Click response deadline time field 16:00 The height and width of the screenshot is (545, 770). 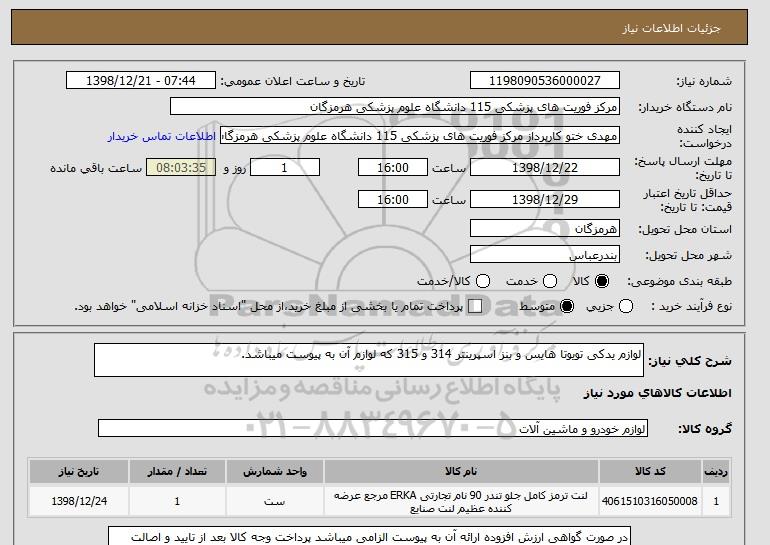393,167
